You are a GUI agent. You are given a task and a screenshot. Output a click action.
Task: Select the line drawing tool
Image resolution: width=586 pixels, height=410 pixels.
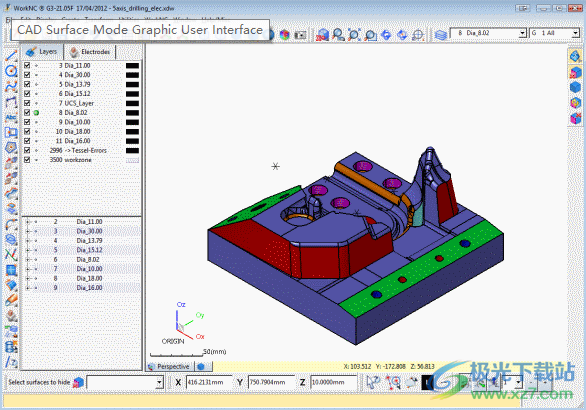pos(11,56)
